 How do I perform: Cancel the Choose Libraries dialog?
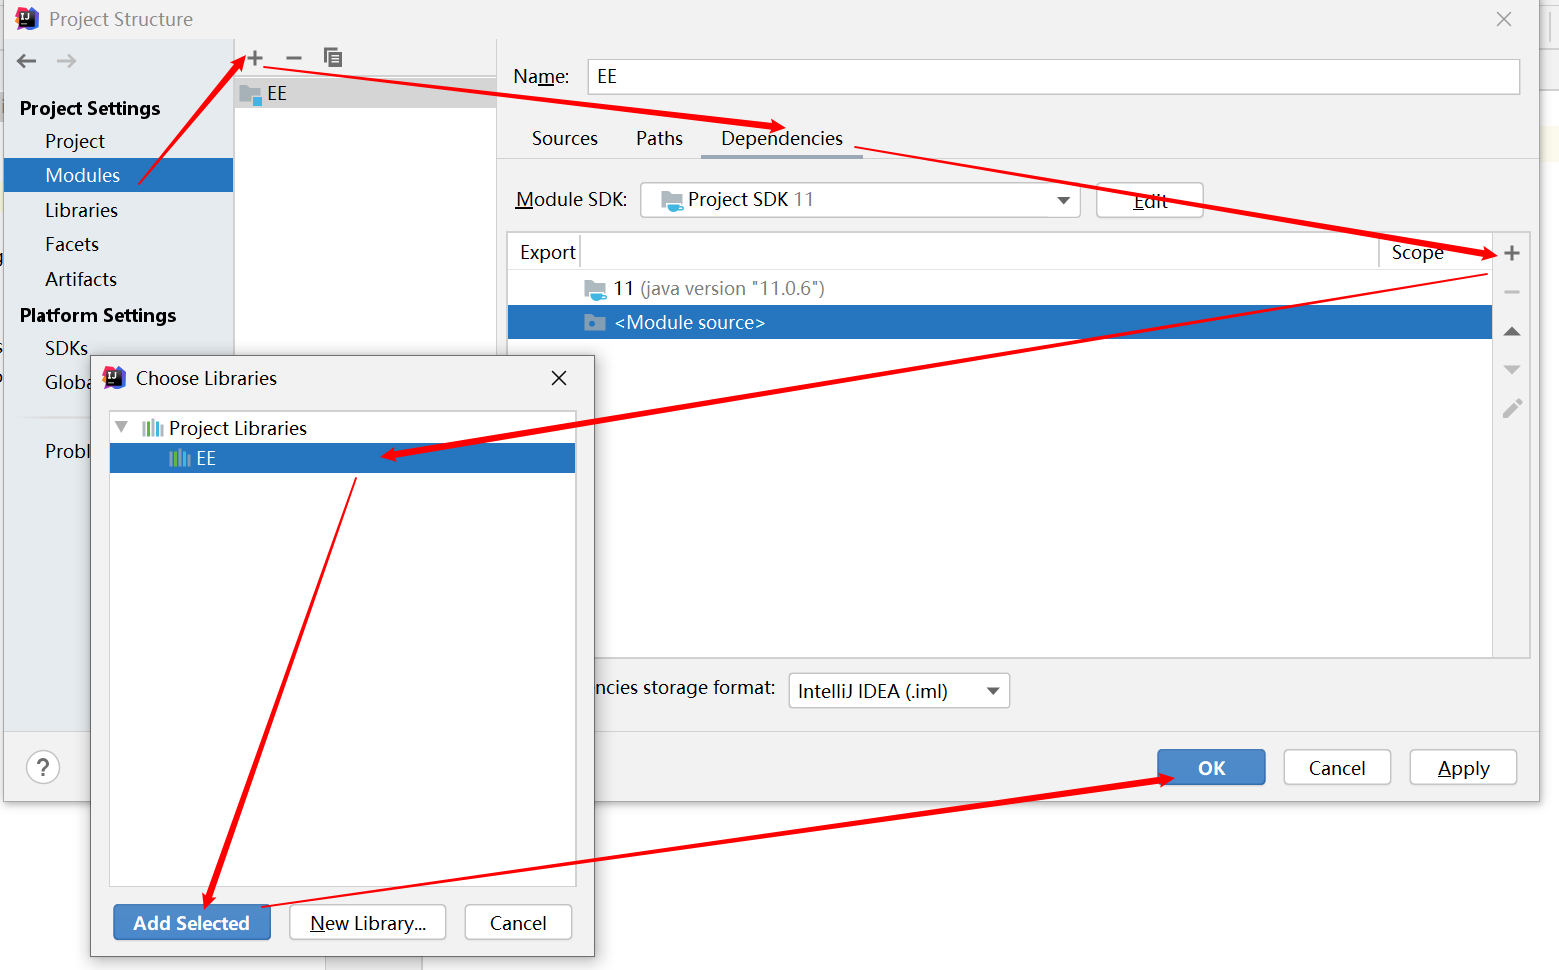pyautogui.click(x=518, y=923)
